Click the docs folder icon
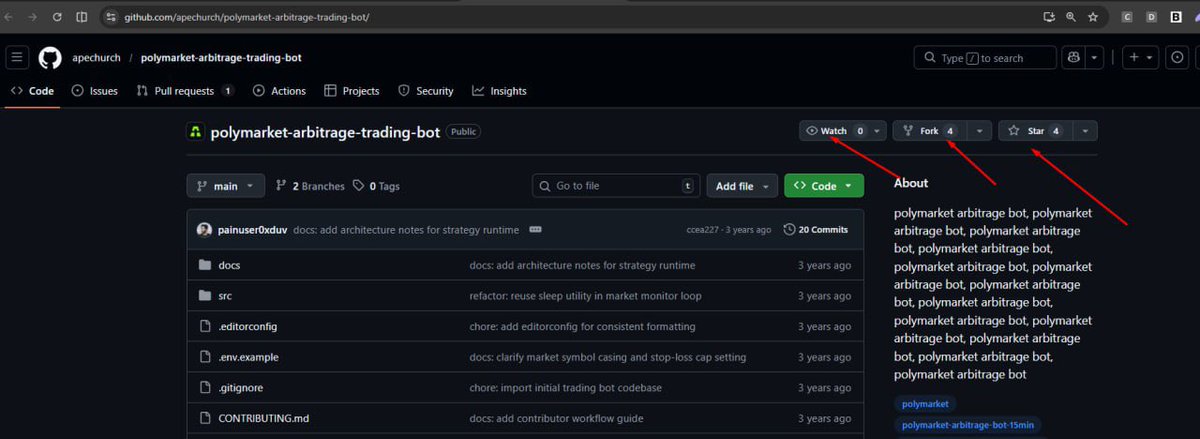The image size is (1200, 439). click(x=205, y=265)
